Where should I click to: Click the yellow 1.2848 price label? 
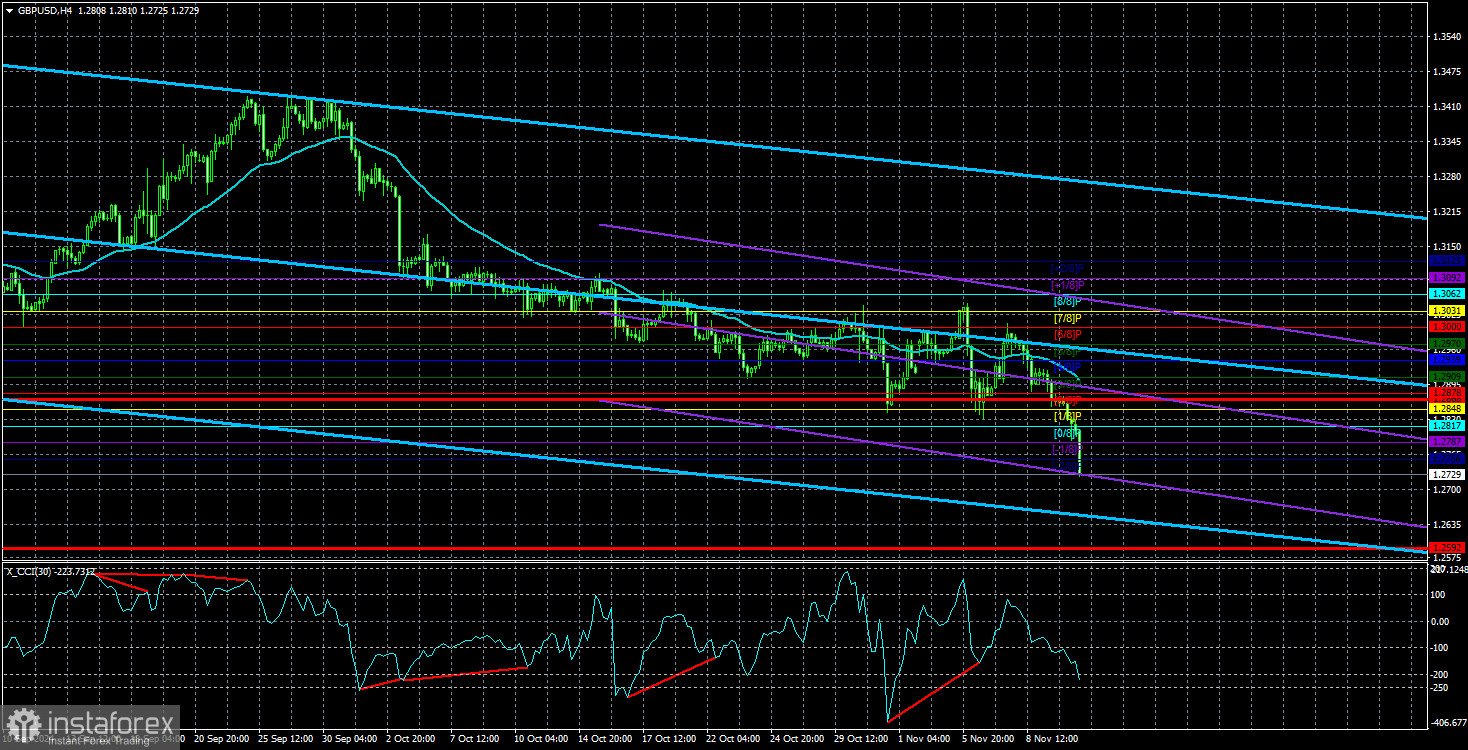click(1447, 409)
